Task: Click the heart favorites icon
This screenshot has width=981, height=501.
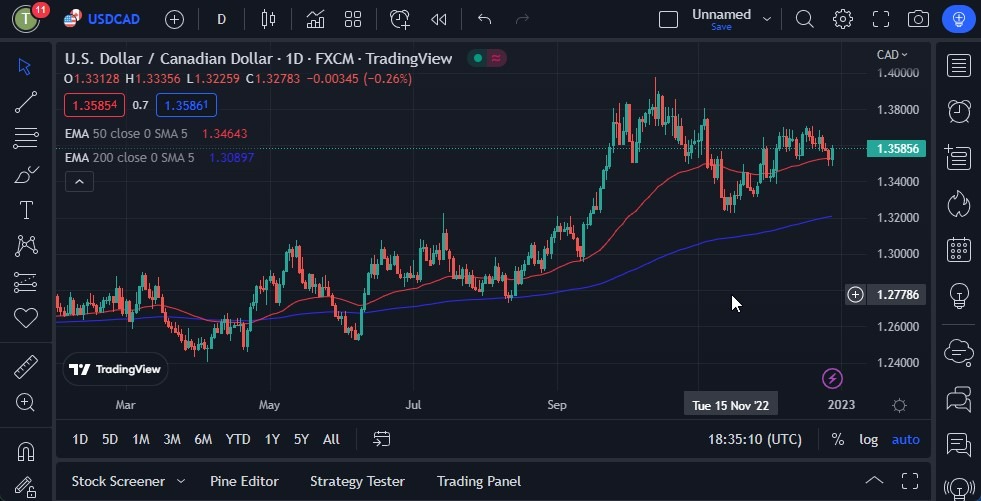Action: (26, 318)
